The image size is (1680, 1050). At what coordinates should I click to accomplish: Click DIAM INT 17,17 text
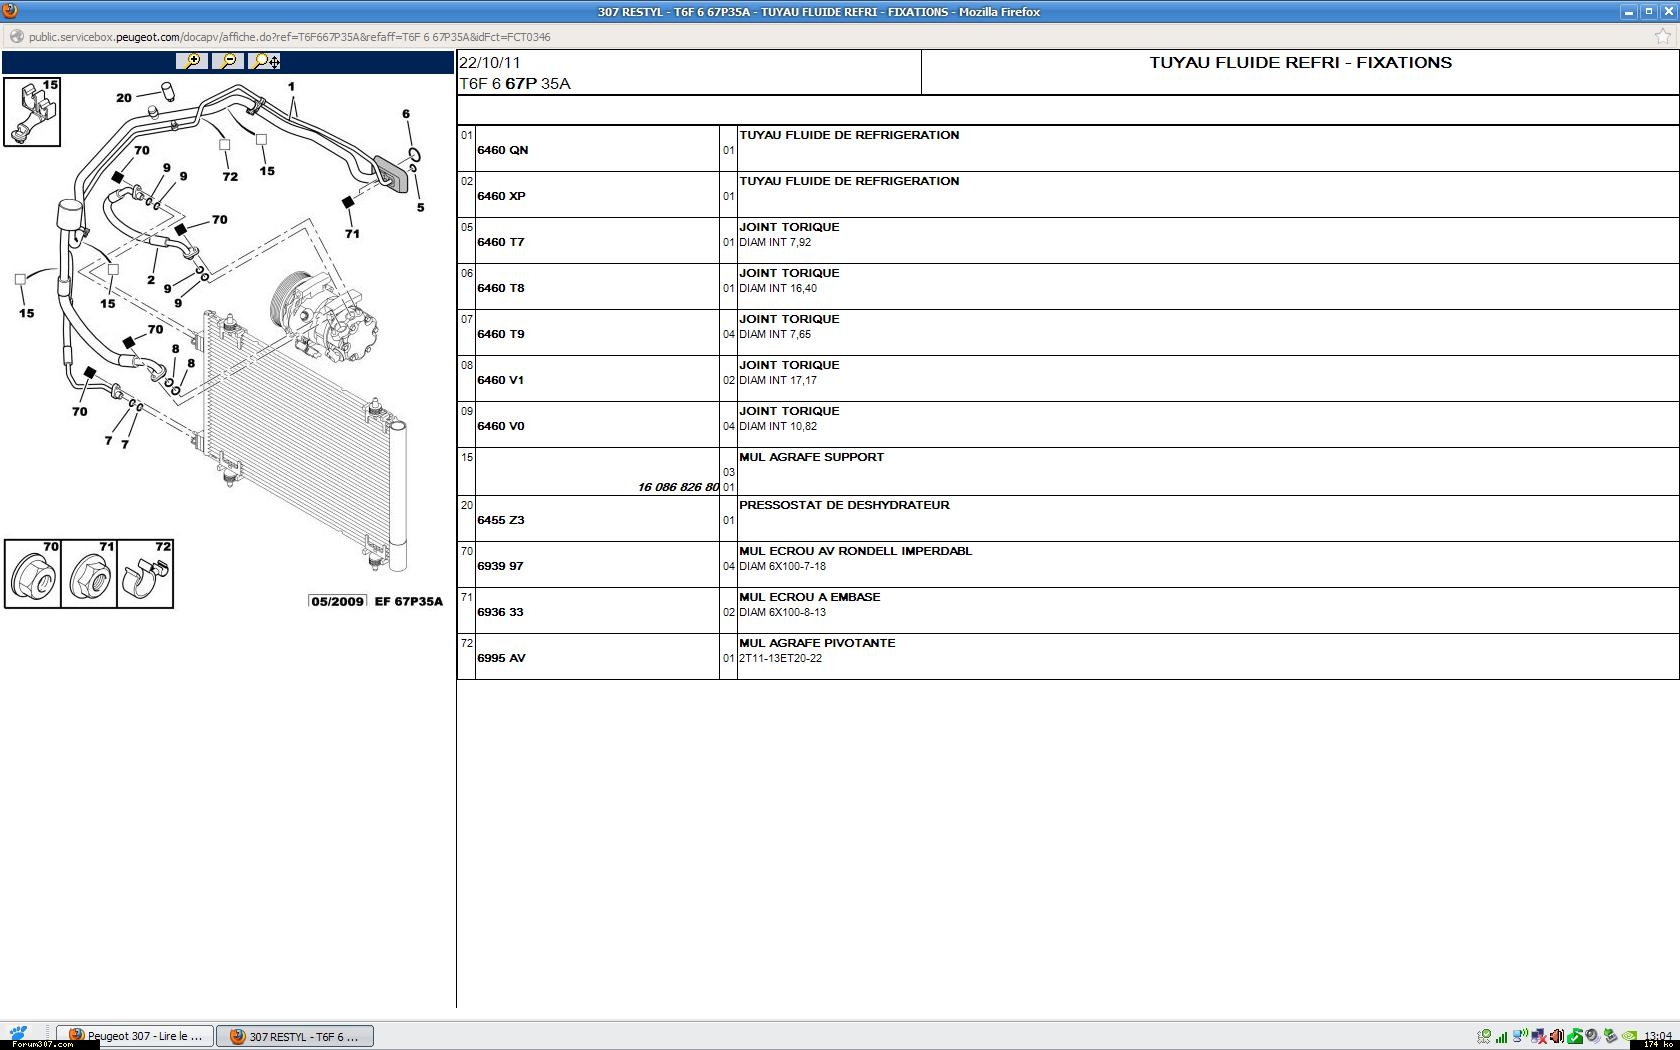778,380
